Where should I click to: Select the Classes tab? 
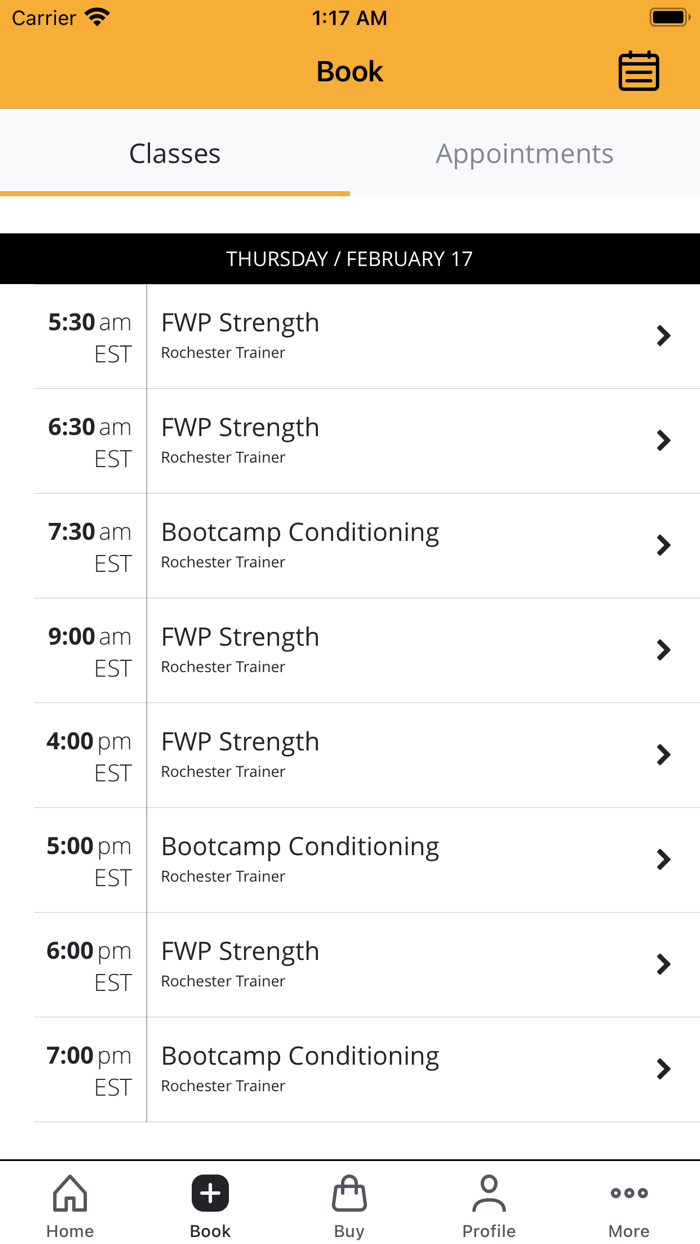tap(175, 154)
